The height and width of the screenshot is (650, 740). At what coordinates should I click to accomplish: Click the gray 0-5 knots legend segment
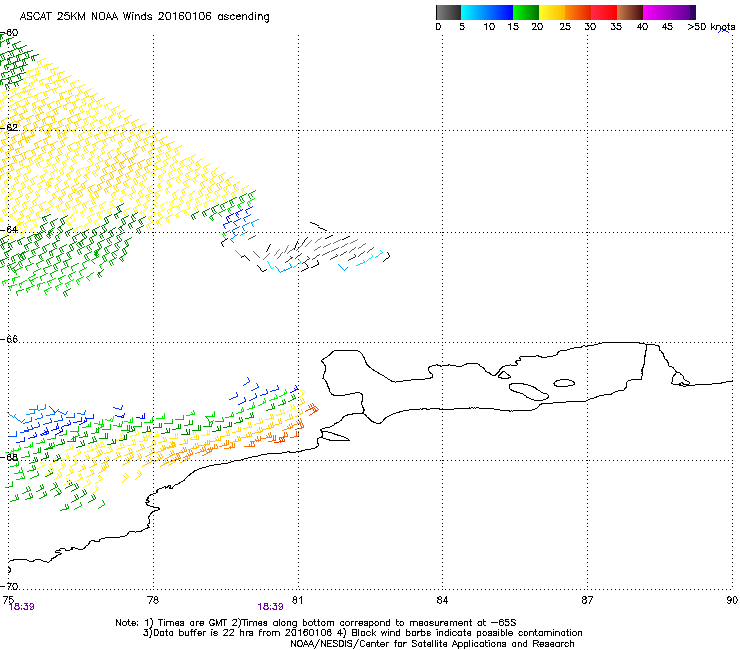click(x=448, y=12)
